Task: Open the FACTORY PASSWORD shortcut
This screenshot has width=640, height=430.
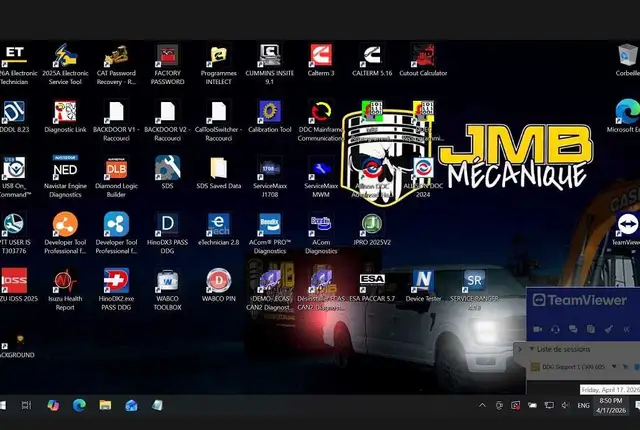Action: pyautogui.click(x=167, y=64)
